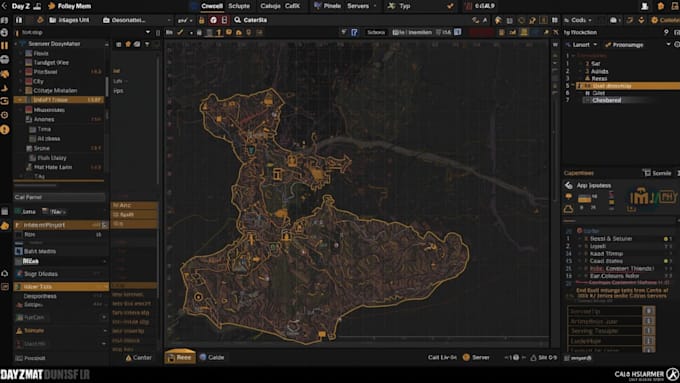This screenshot has height=383, width=680.
Task: Click the cloud outline icon below App jiputess
Action: click(x=568, y=209)
